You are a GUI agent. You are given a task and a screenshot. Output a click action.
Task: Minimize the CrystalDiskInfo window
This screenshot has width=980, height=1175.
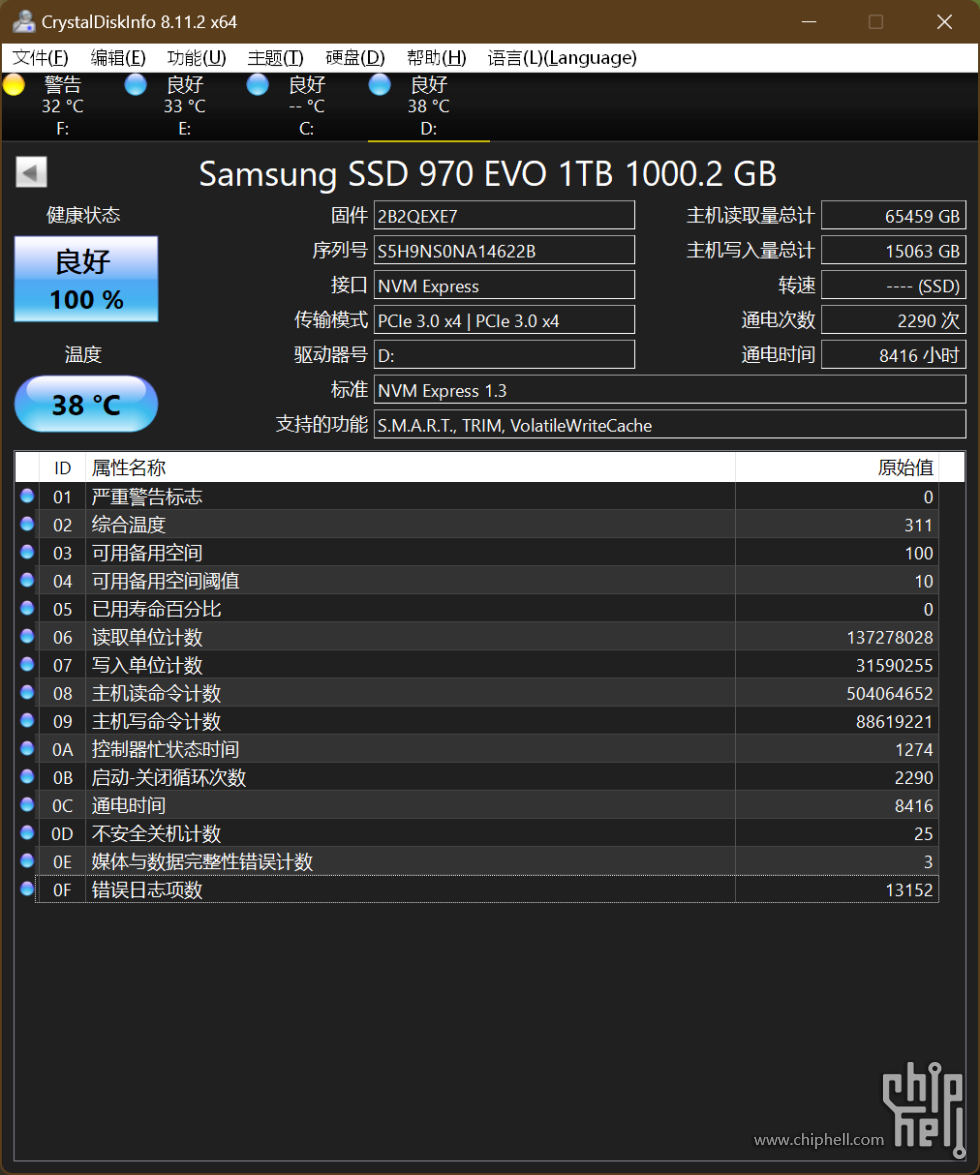tap(809, 22)
